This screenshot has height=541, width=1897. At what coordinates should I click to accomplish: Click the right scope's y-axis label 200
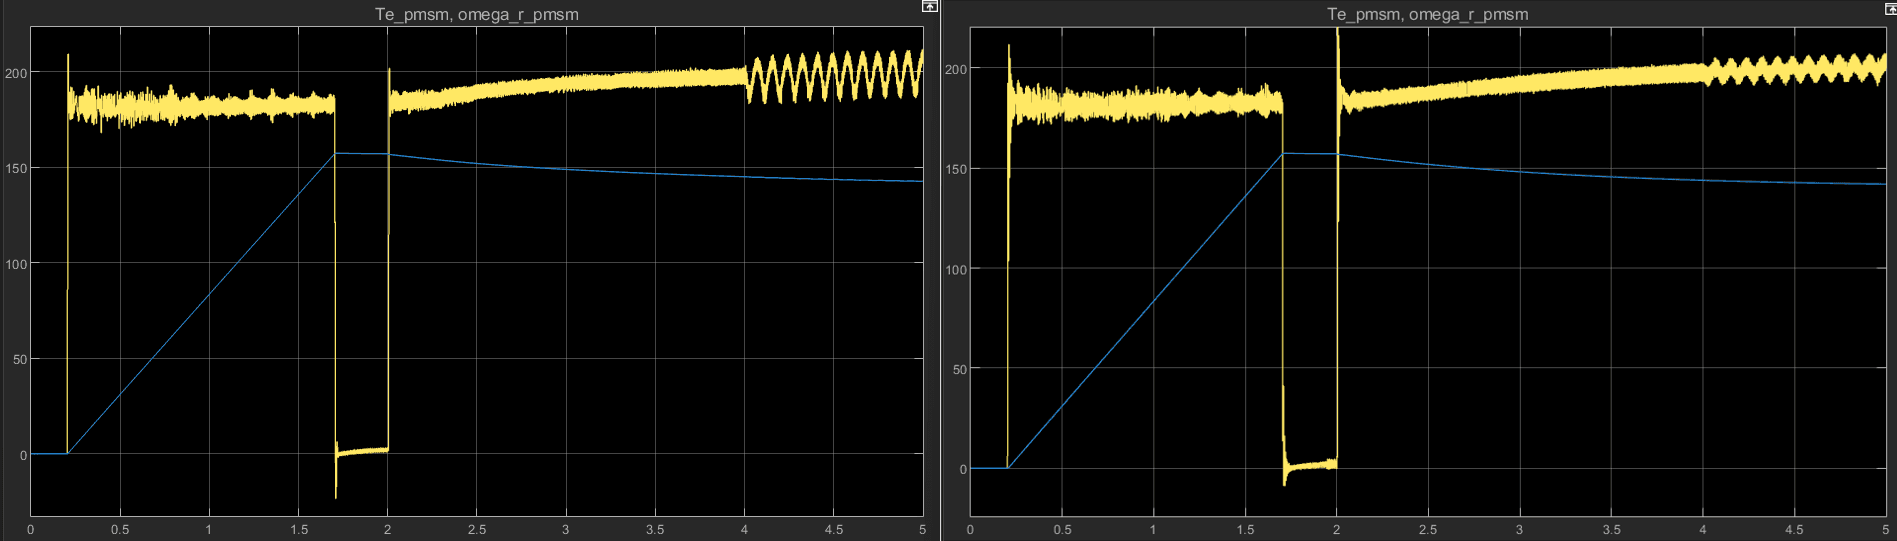(956, 69)
